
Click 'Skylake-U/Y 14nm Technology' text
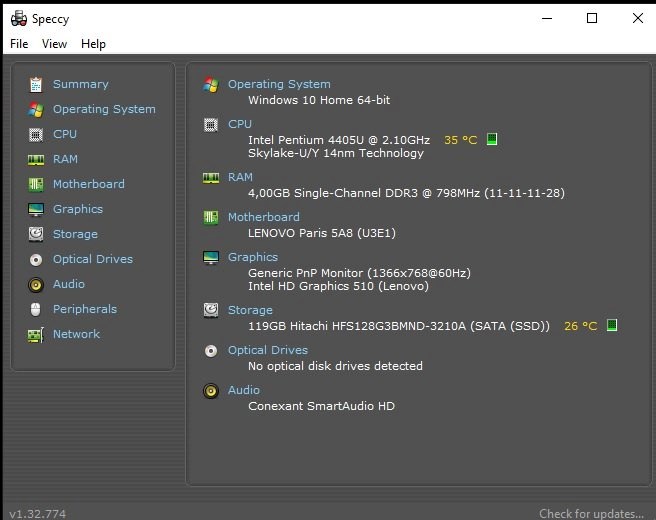336,154
